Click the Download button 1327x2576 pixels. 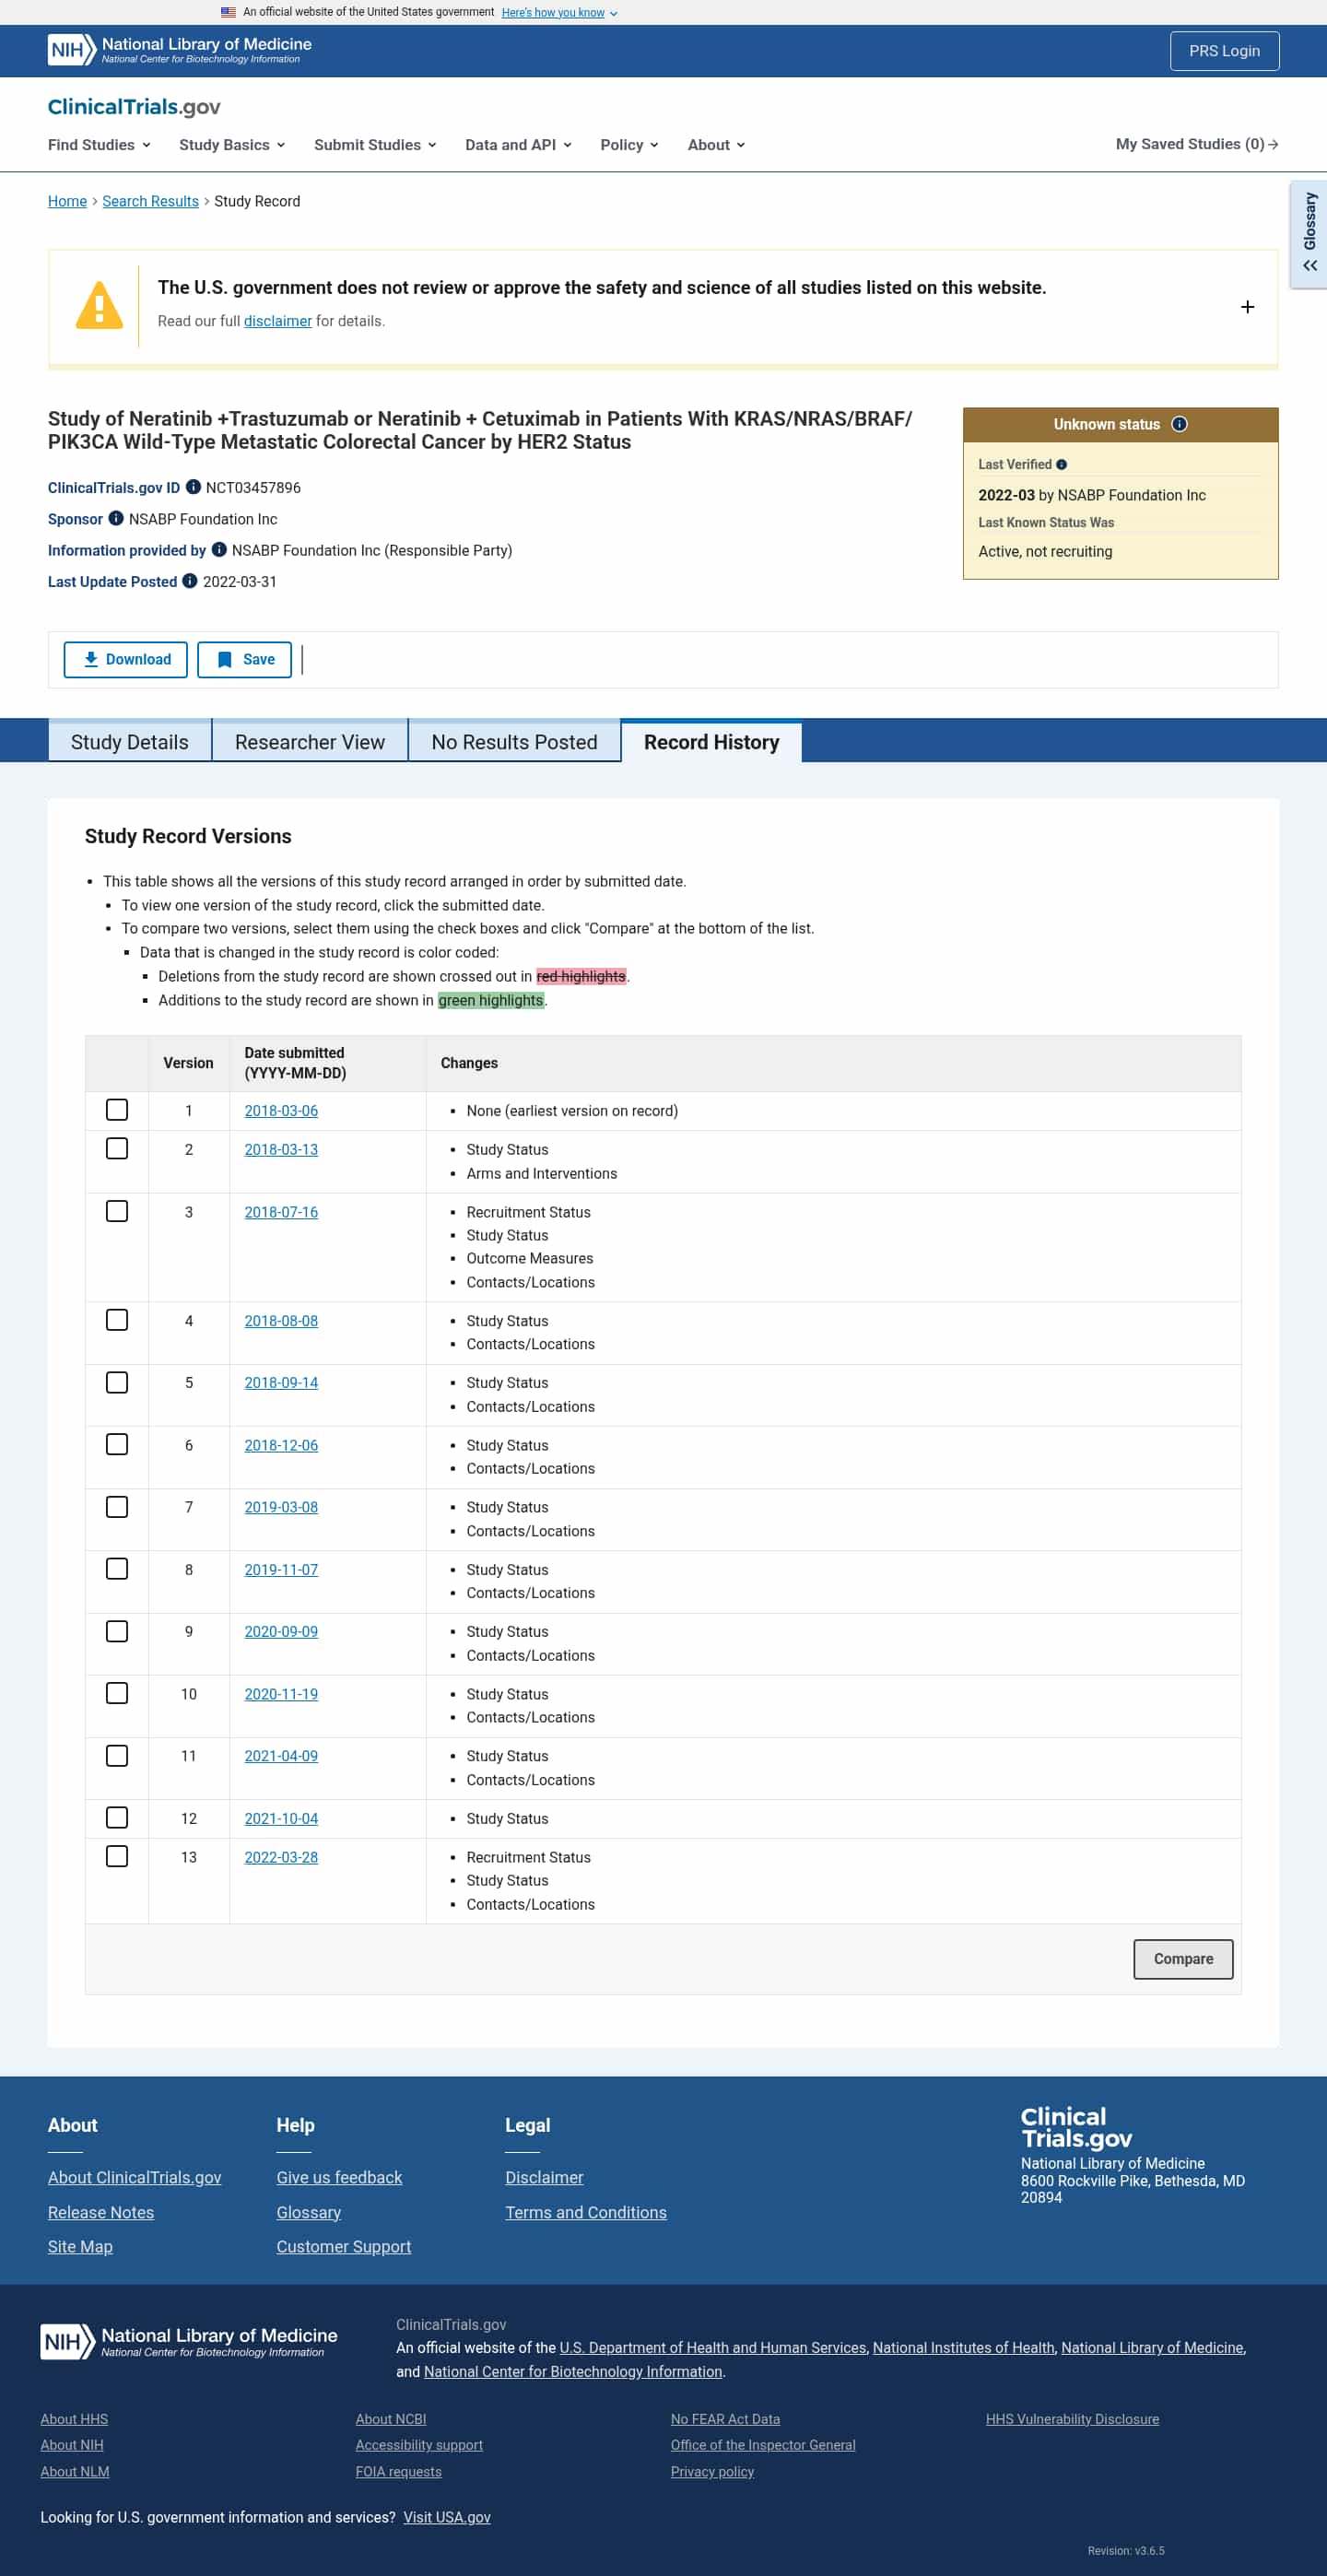click(x=126, y=659)
